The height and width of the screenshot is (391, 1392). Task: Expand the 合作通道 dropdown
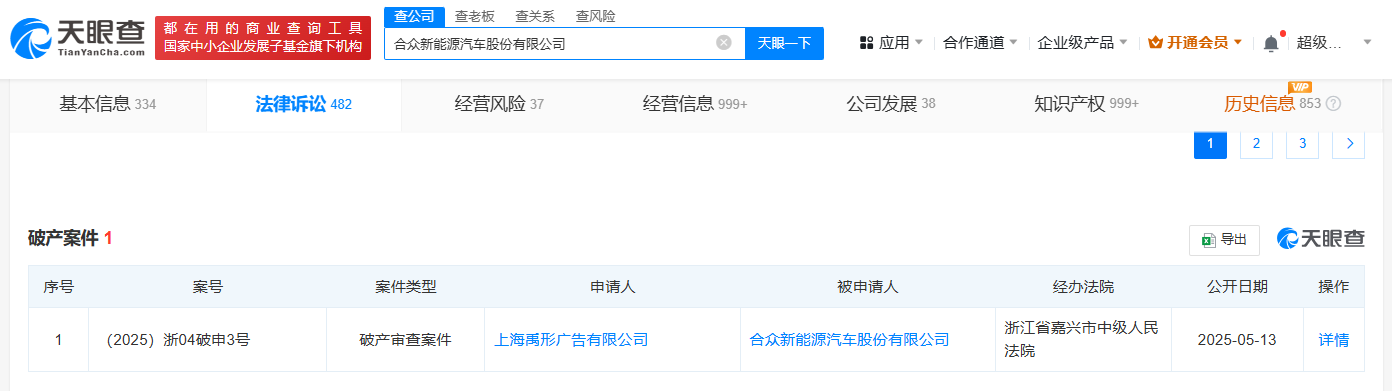coord(981,43)
